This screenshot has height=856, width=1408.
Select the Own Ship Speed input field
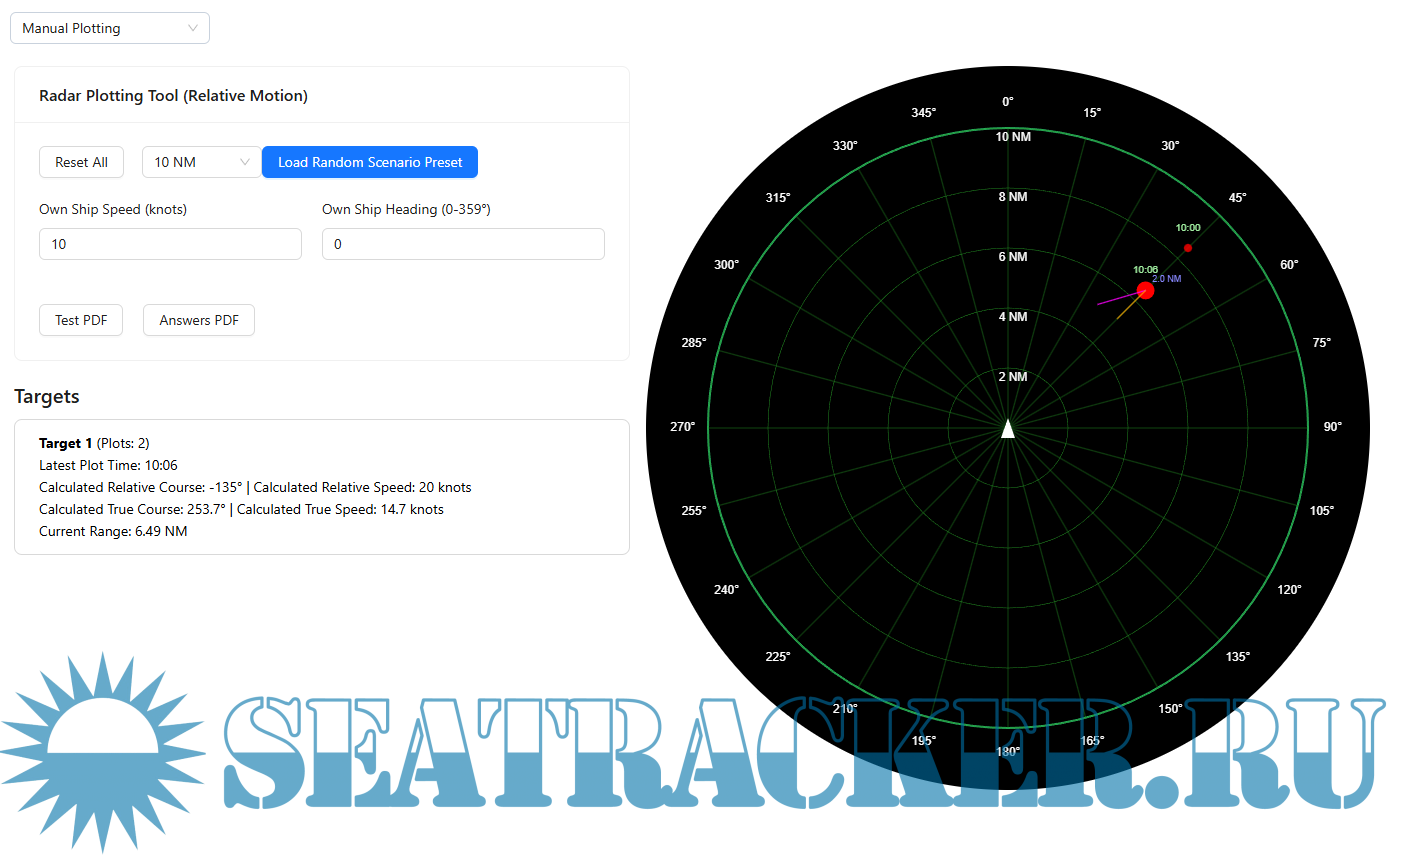click(170, 243)
